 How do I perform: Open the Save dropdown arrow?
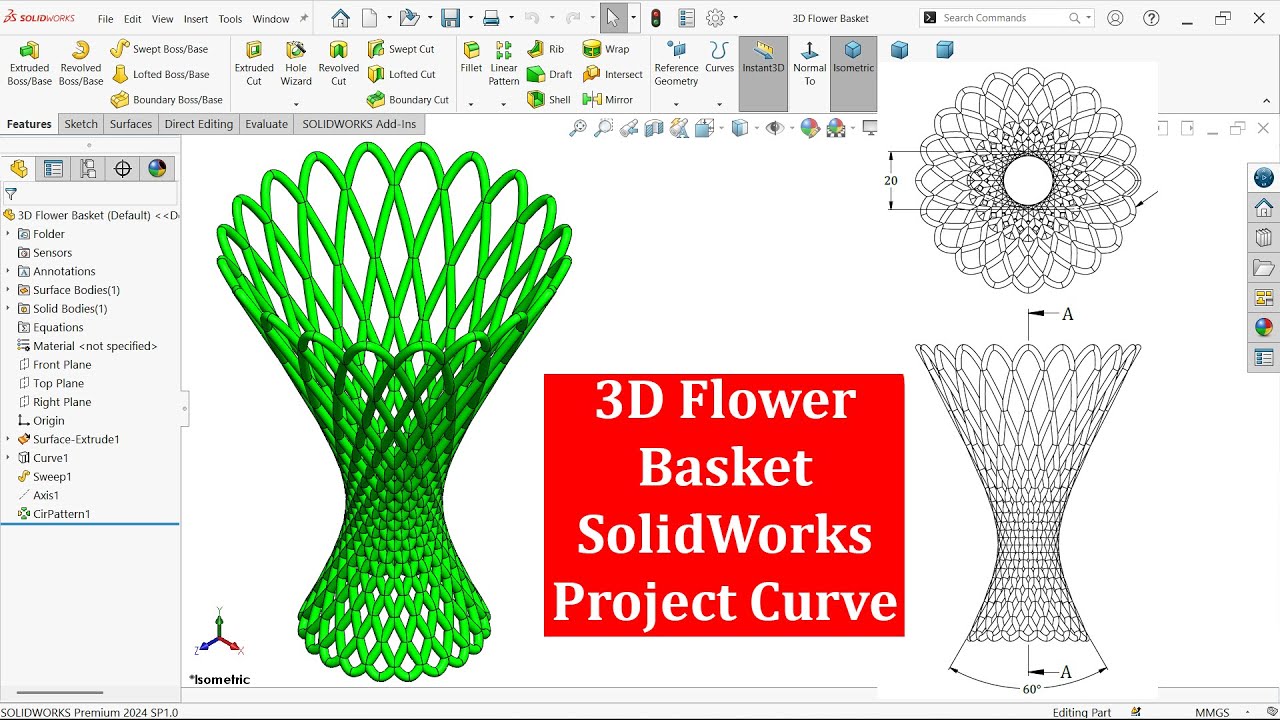click(470, 18)
